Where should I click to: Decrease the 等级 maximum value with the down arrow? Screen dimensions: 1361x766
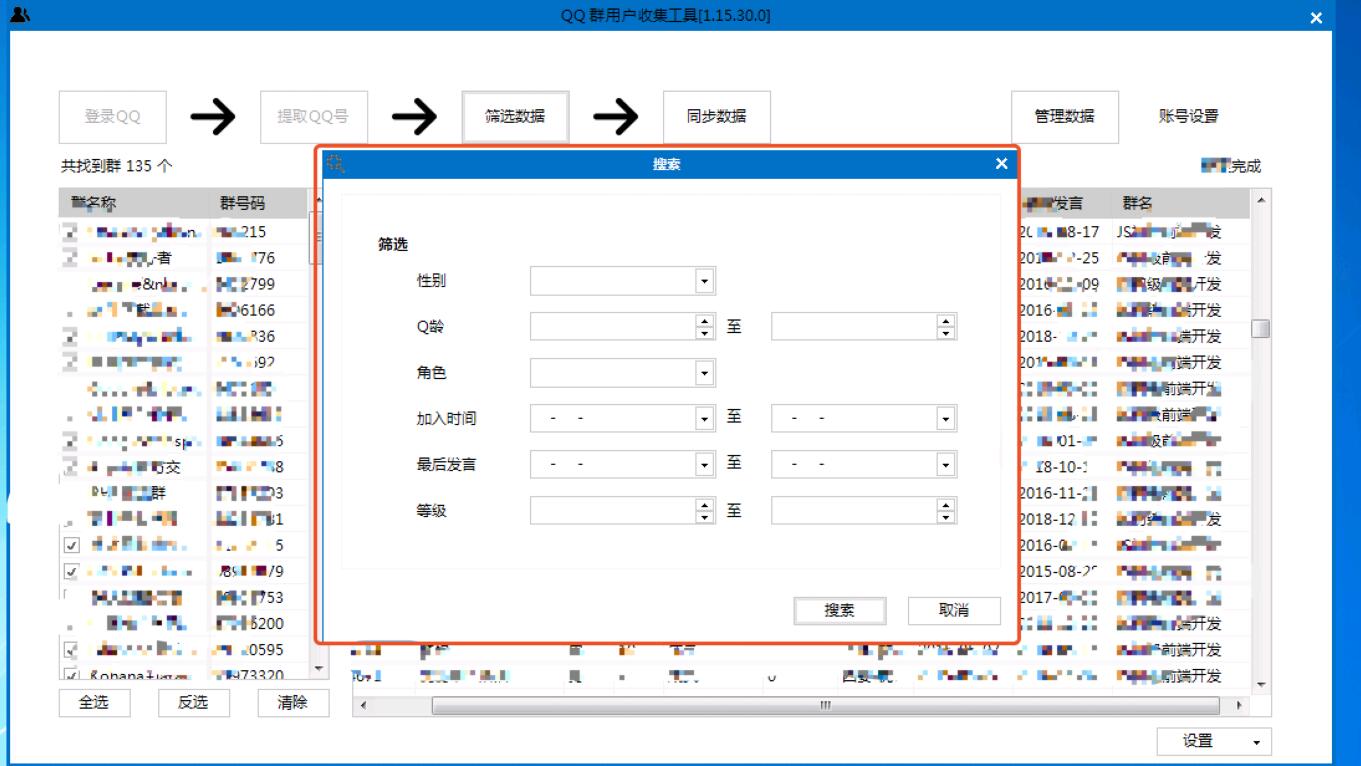[946, 517]
